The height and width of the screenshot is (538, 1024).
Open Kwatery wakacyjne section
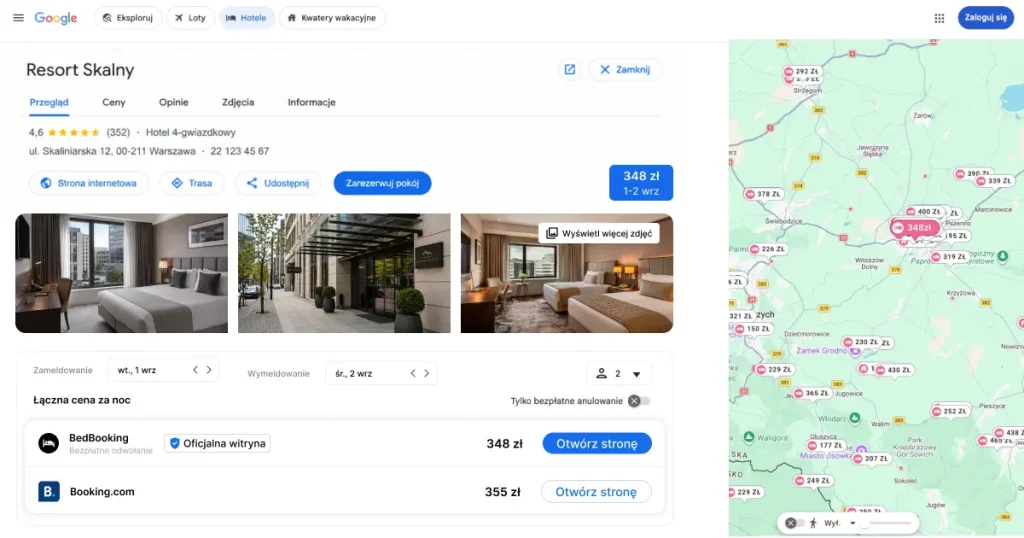[x=332, y=18]
